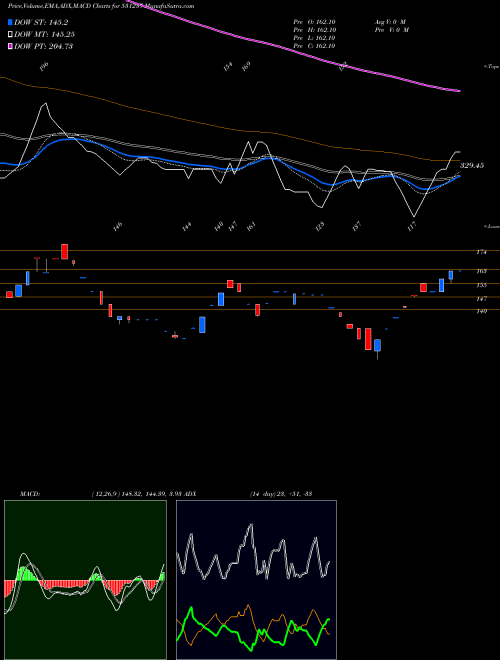Click the 329.45 value beside the EMA lines
Viewport: 500px width, 660px height.
(472, 165)
